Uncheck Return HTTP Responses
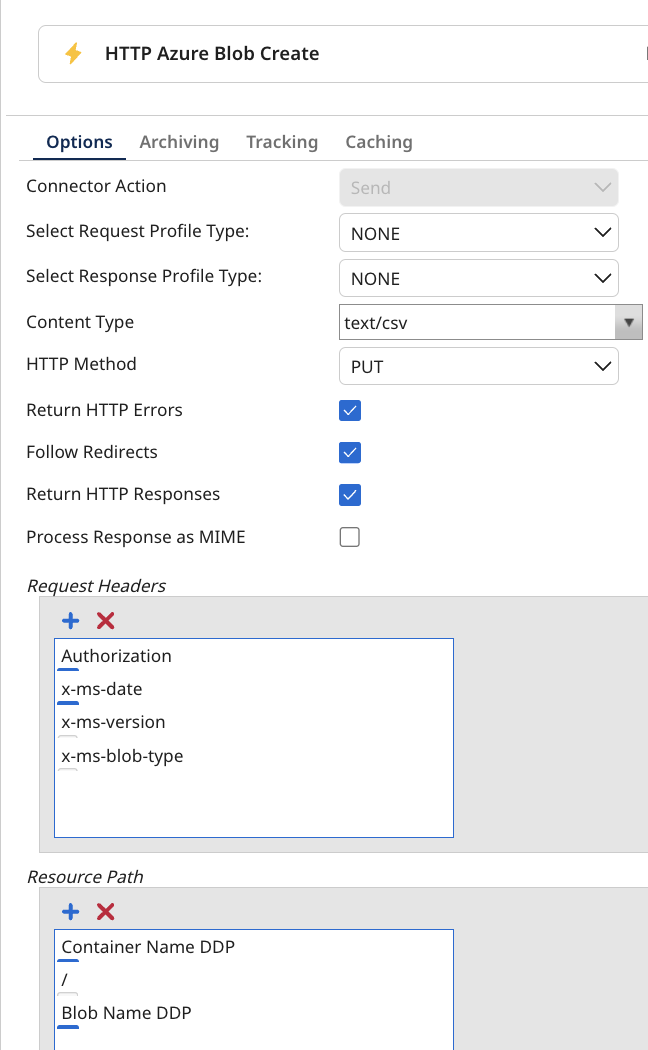Viewport: 648px width, 1050px height. point(349,494)
